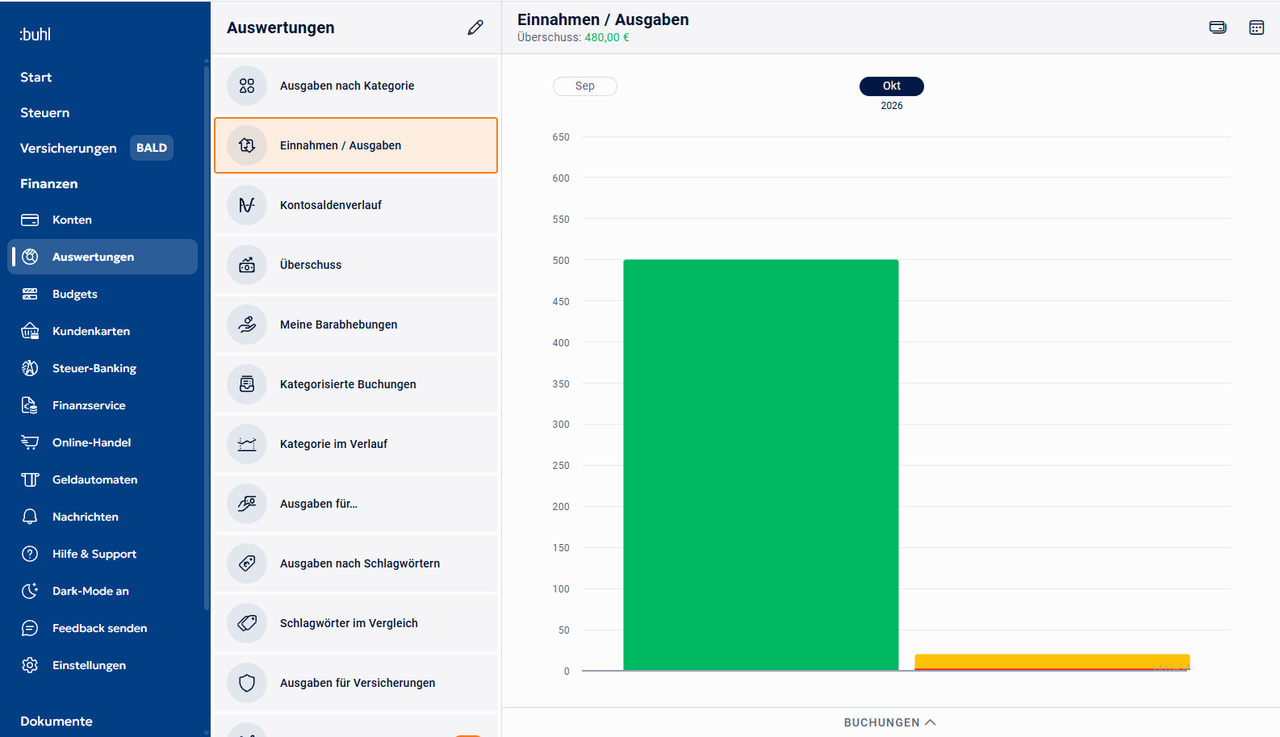The width and height of the screenshot is (1280, 737).
Task: Select the Sep month pill
Action: point(585,86)
